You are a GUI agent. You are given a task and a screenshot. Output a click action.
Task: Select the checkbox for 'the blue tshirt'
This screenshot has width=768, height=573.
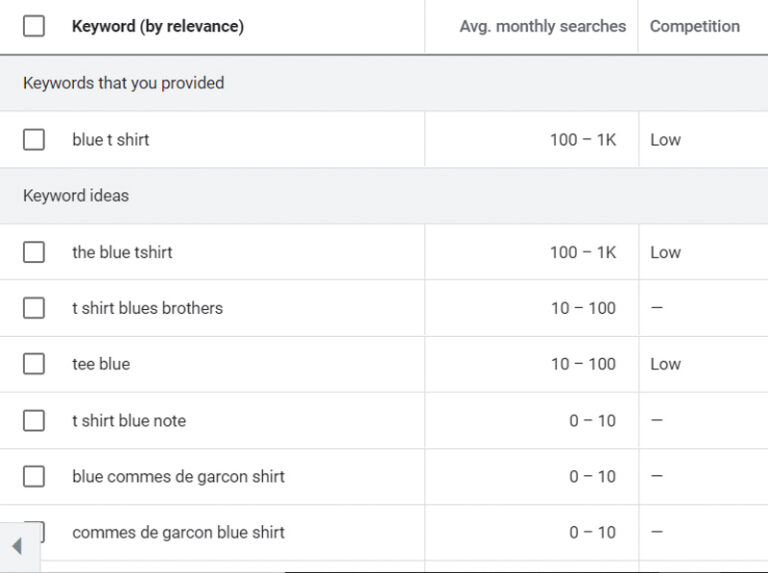pos(34,252)
